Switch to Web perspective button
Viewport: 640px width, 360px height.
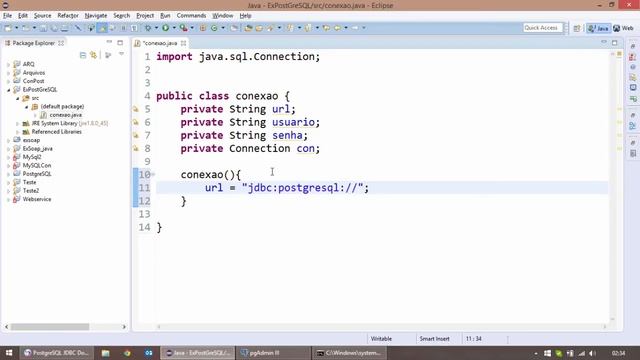pyautogui.click(x=623, y=28)
